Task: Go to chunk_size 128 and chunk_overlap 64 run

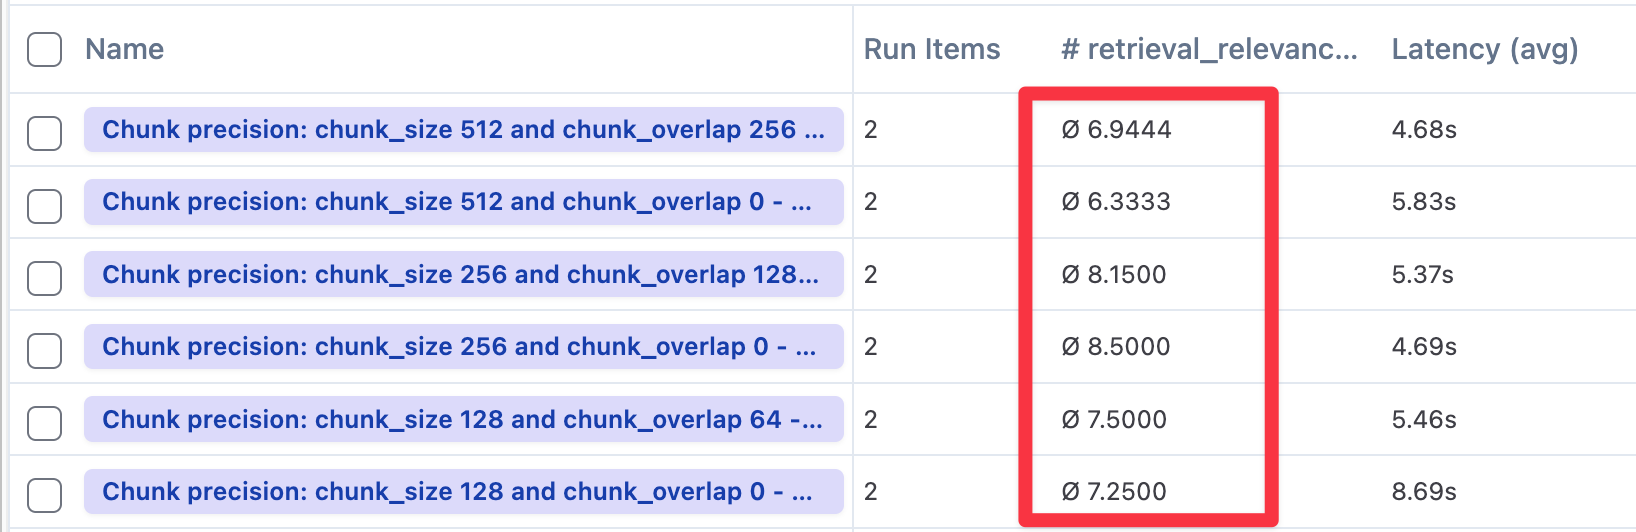Action: pyautogui.click(x=462, y=420)
